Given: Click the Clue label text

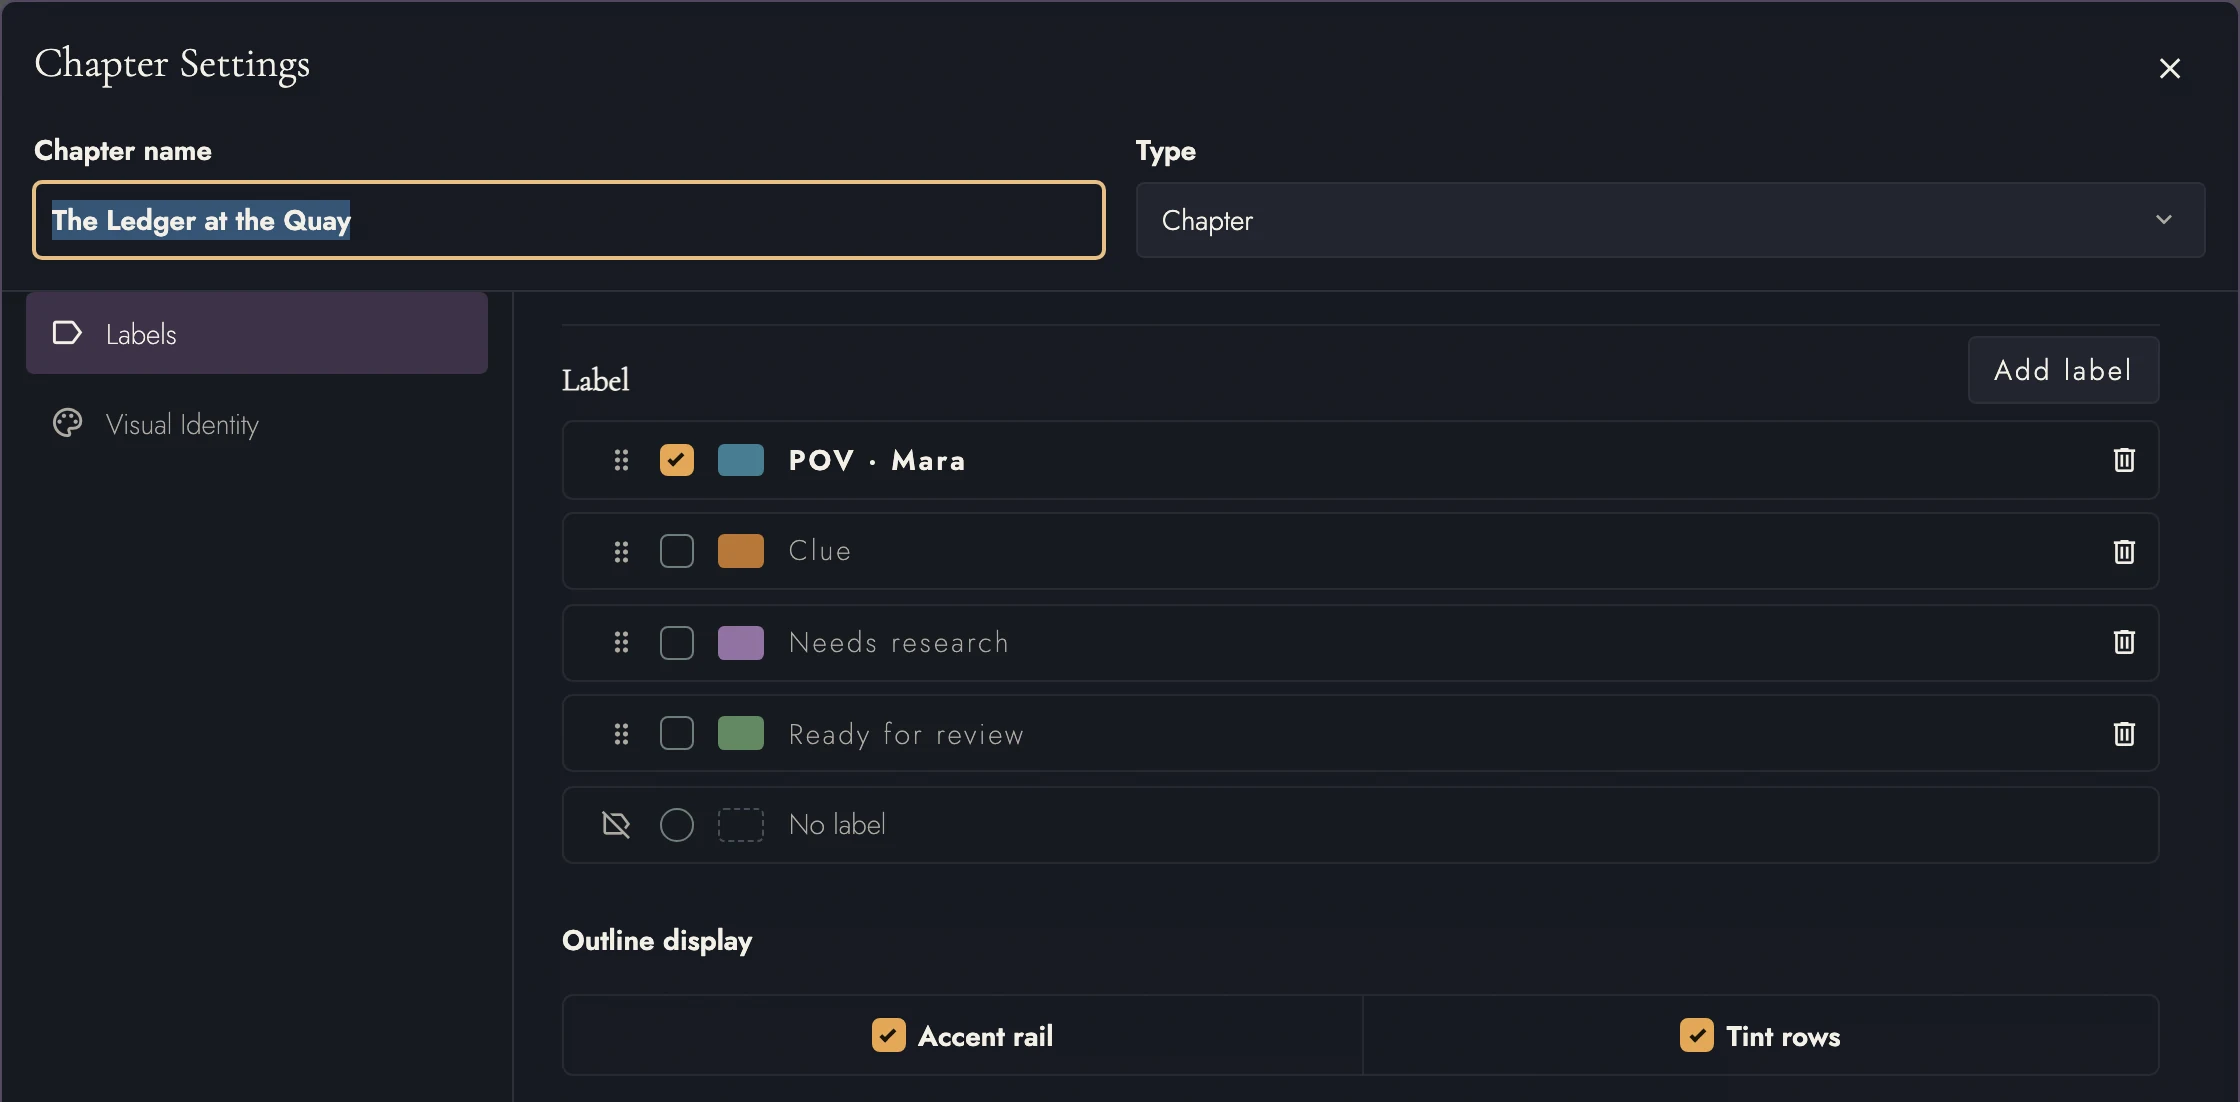Looking at the screenshot, I should click(820, 551).
